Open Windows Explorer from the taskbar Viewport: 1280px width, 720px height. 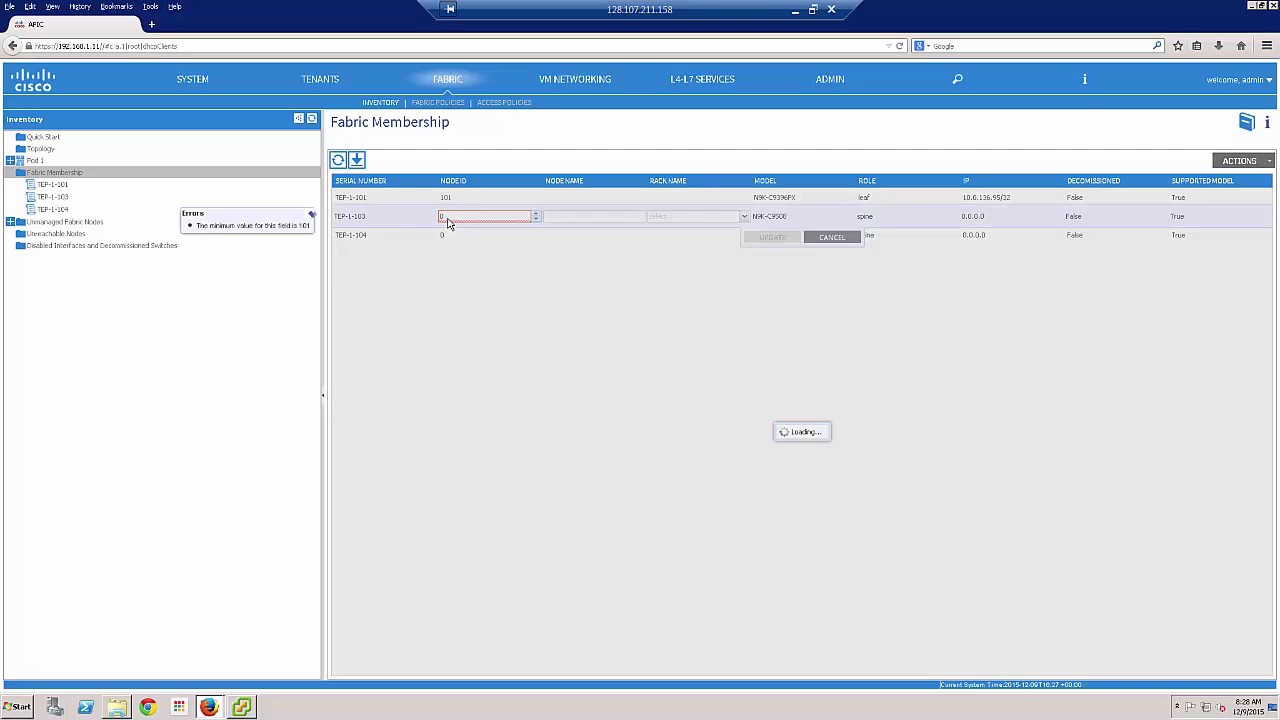(x=116, y=708)
